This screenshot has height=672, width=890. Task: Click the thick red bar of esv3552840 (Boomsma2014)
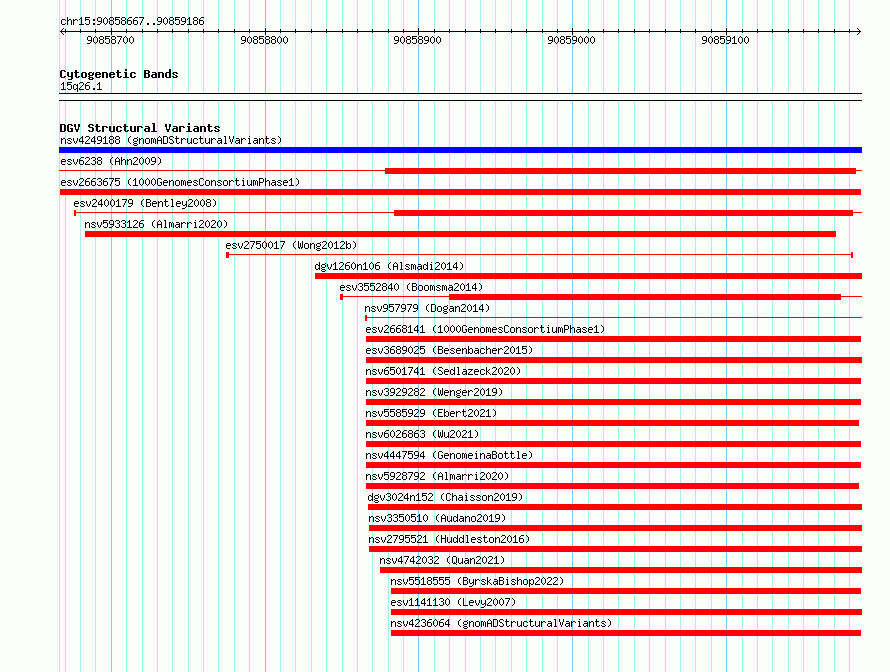pos(645,297)
